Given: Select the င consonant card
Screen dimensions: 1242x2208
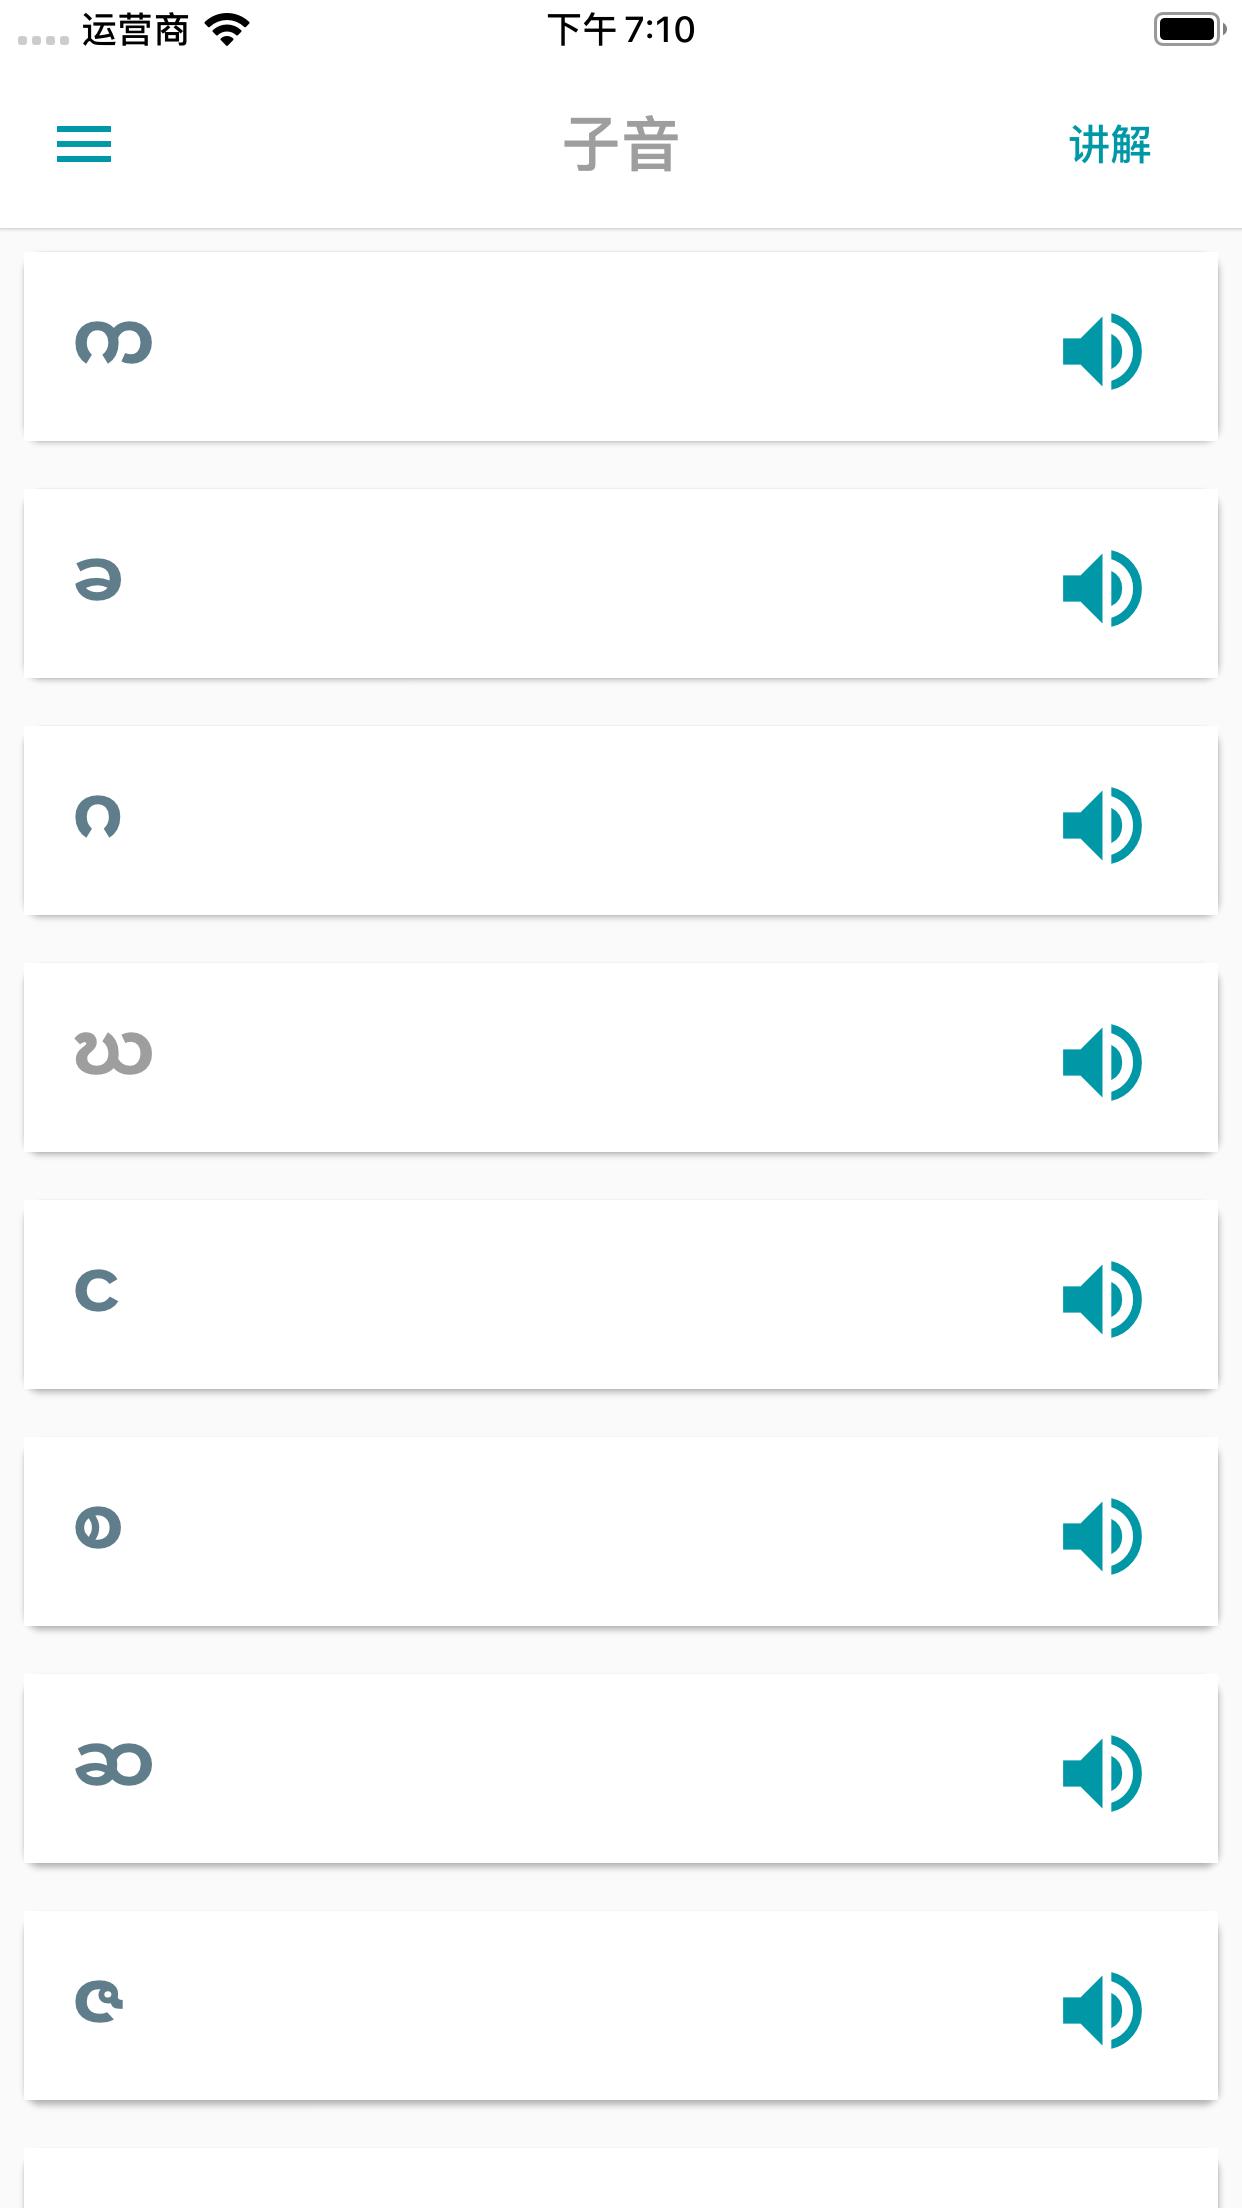Looking at the screenshot, I should pyautogui.click(x=621, y=1294).
